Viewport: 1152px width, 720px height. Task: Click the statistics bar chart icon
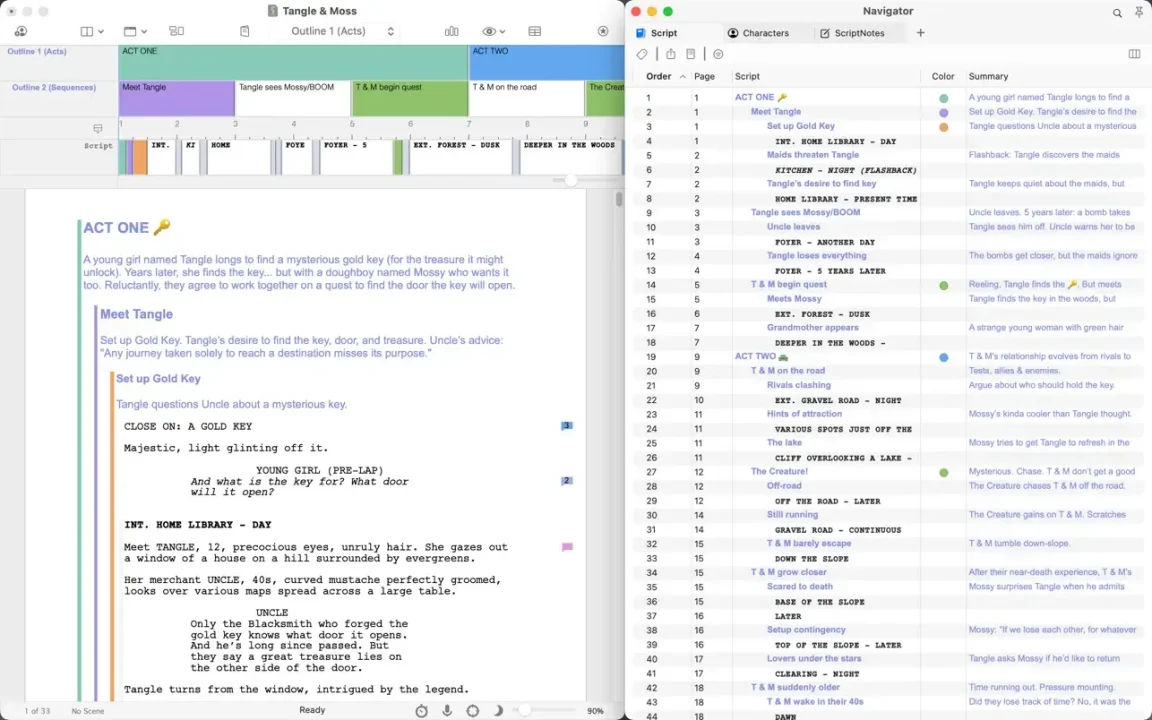pos(452,32)
